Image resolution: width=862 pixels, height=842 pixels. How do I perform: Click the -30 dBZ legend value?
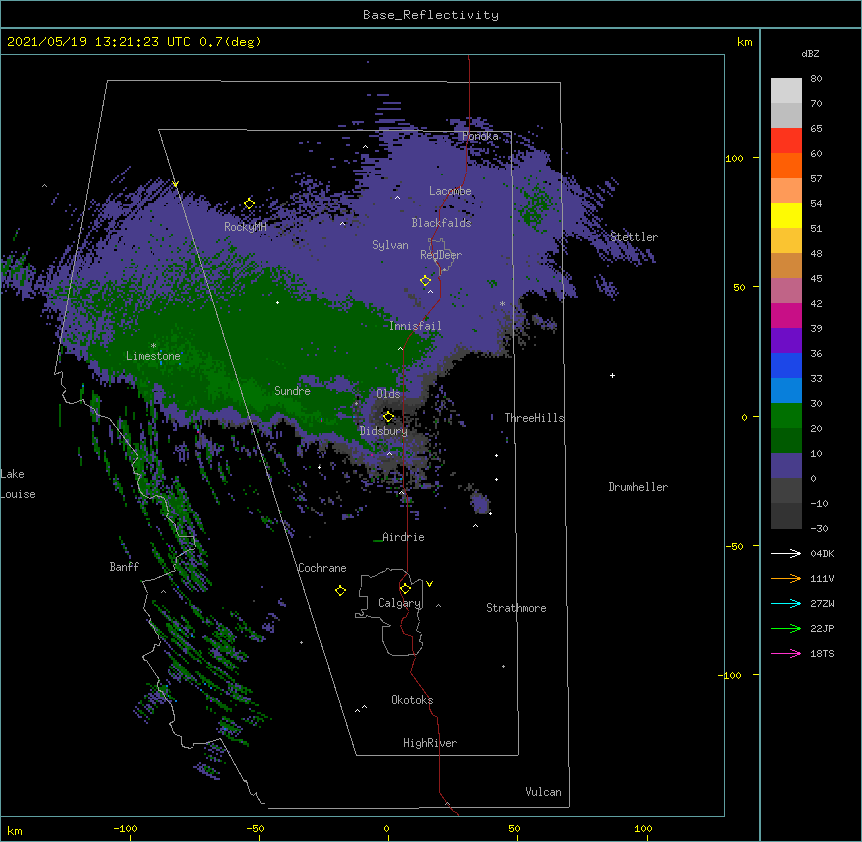point(819,528)
